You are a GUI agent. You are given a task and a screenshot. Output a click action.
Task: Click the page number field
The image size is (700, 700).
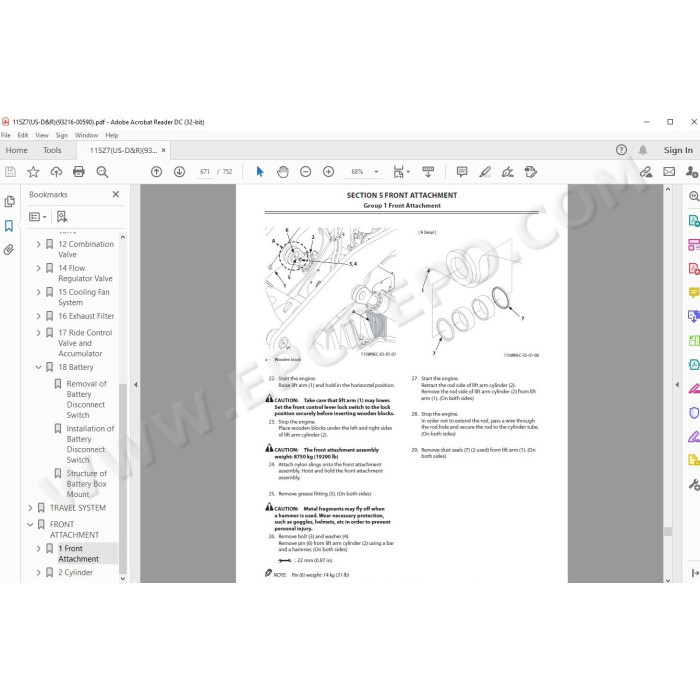pos(205,172)
